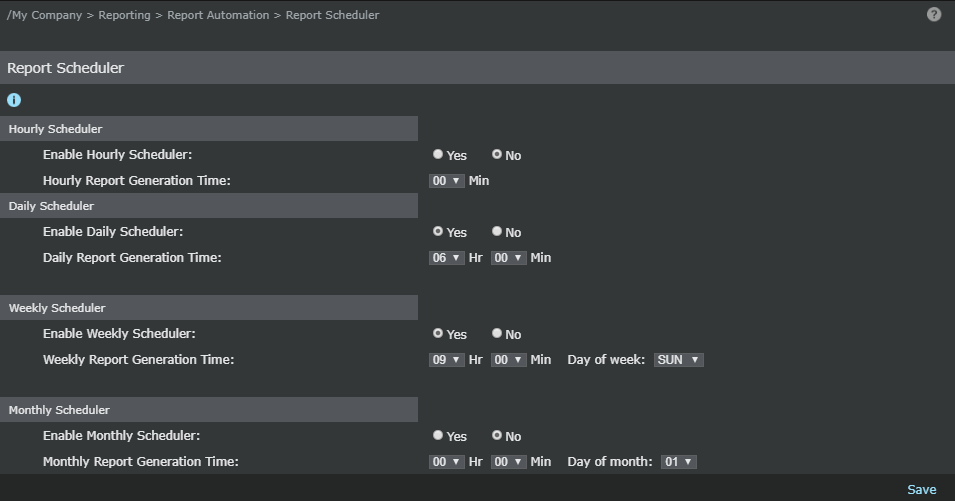Click Report Scheduler breadcrumb
The image size is (955, 501).
(x=333, y=15)
